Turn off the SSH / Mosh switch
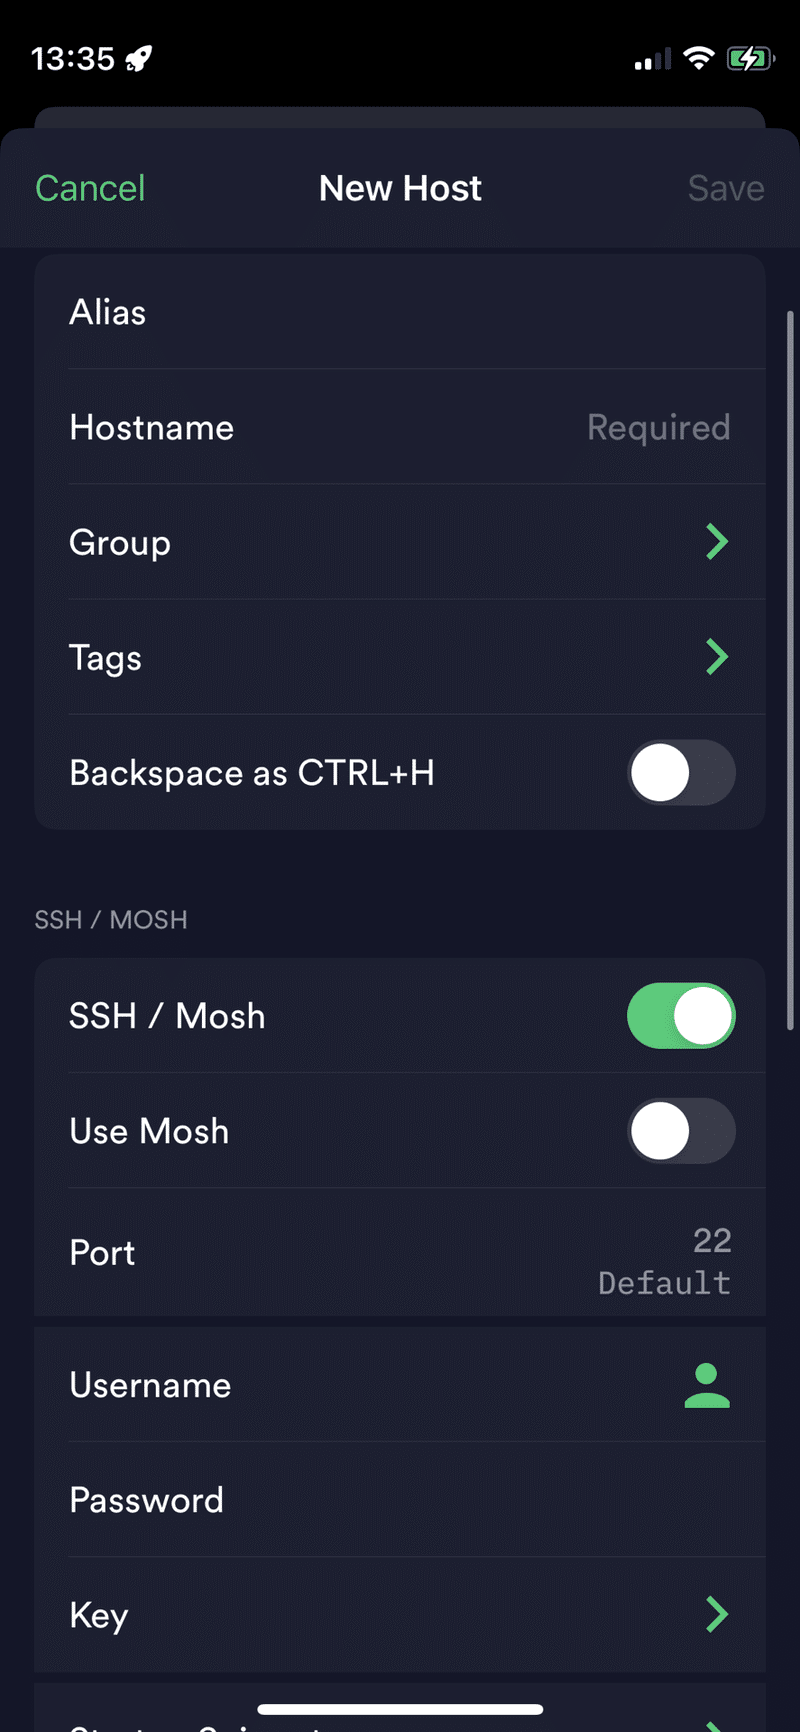 (681, 1016)
